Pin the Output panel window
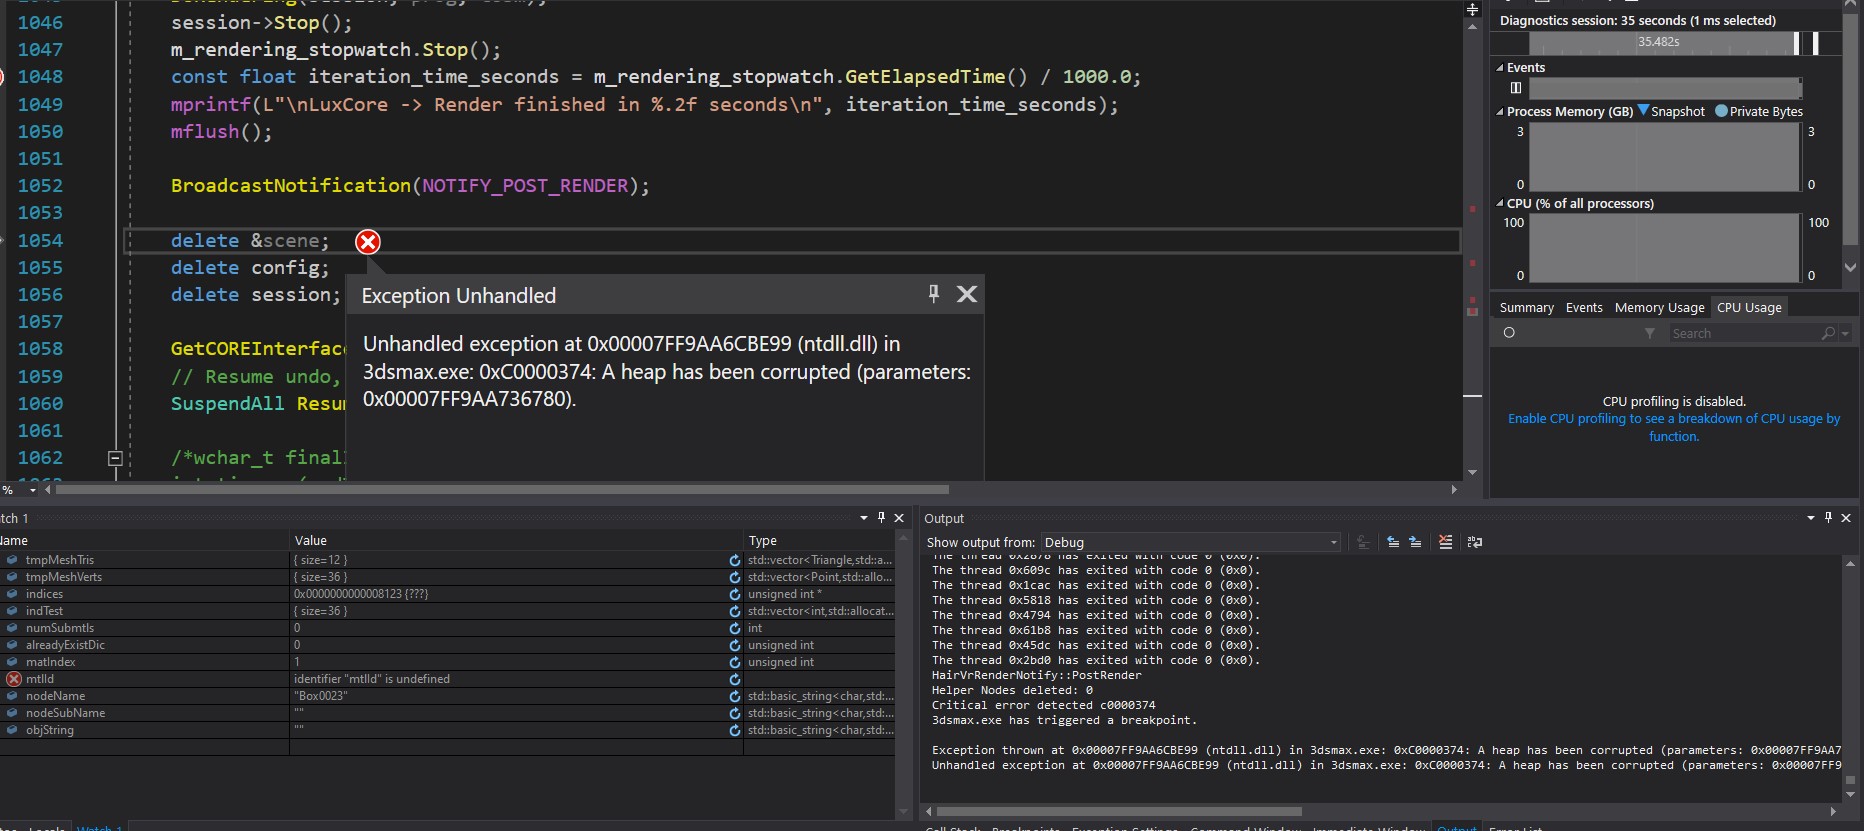 coord(1828,518)
